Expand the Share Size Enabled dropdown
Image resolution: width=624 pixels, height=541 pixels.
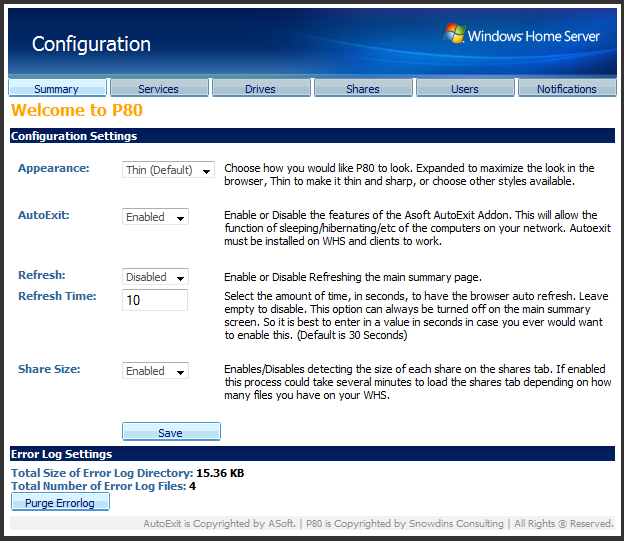pyautogui.click(x=155, y=371)
